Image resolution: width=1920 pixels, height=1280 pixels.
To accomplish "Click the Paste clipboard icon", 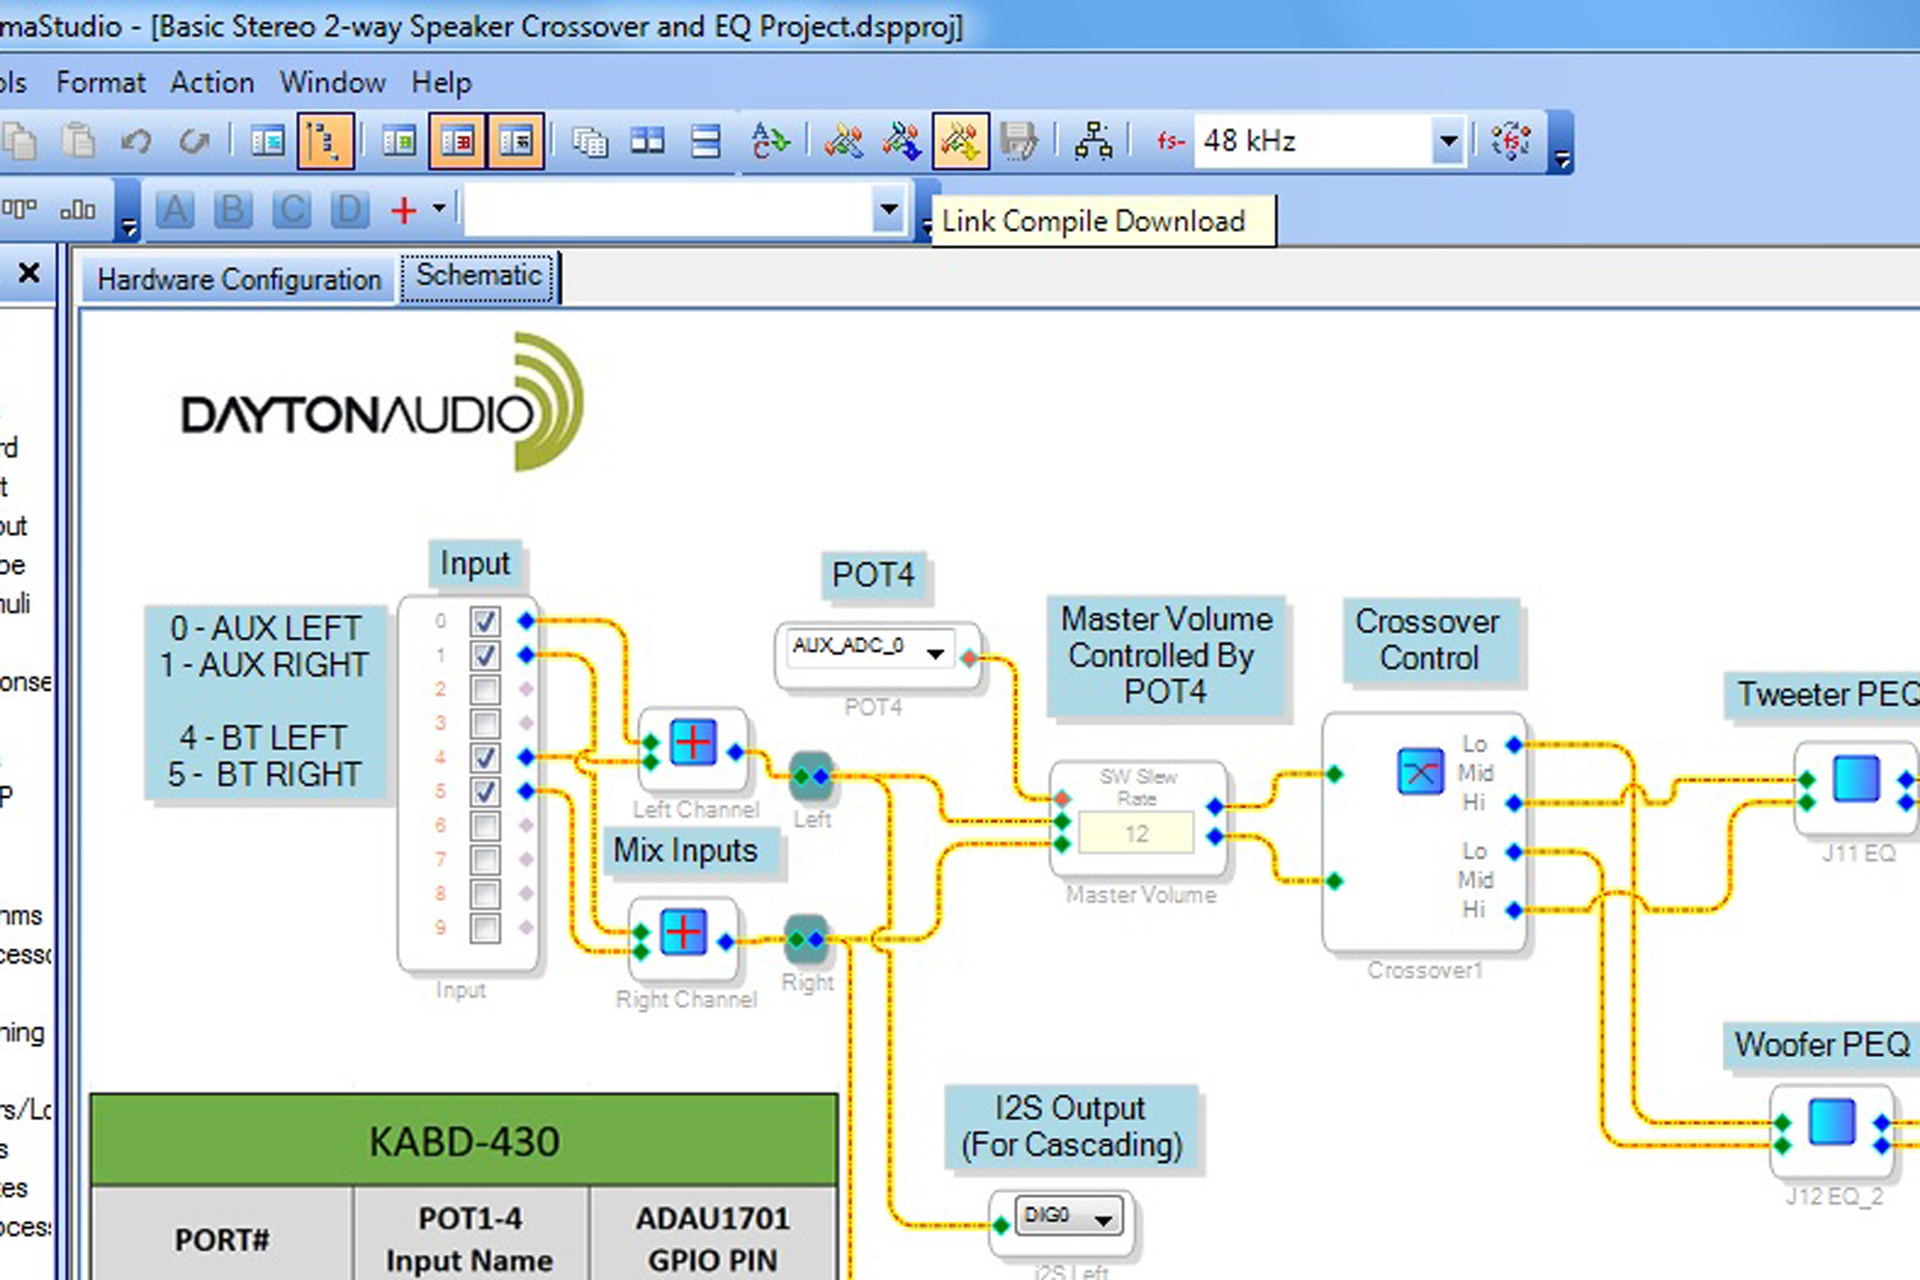I will (78, 141).
